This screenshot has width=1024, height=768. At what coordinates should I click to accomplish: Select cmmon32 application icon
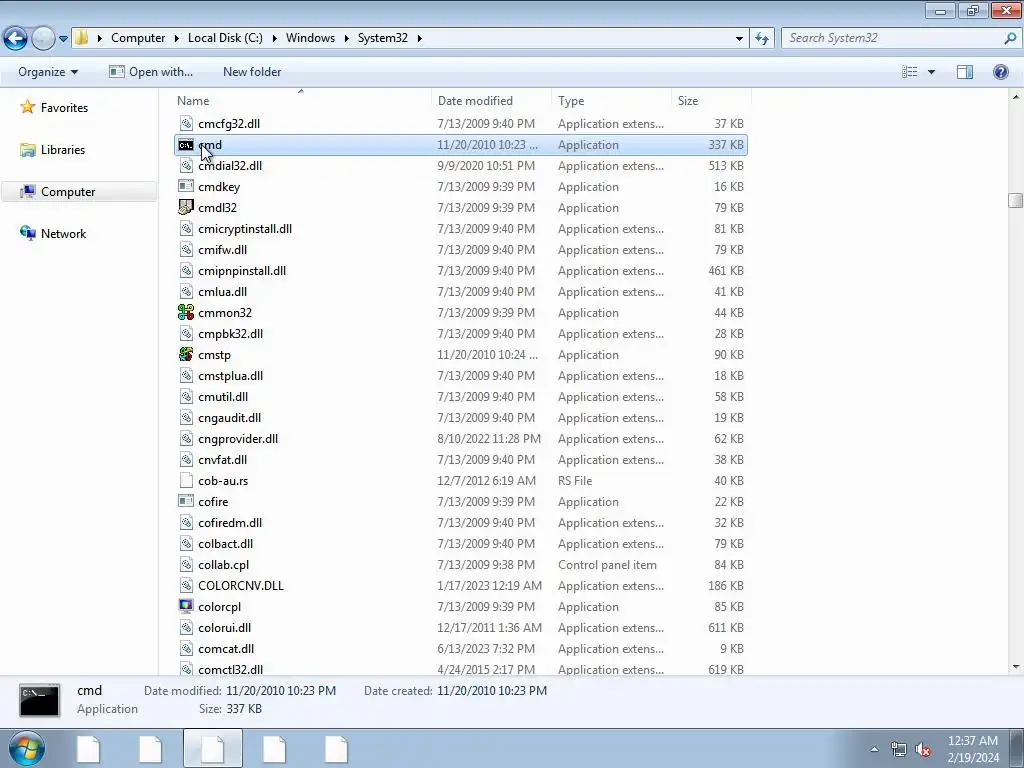point(185,313)
